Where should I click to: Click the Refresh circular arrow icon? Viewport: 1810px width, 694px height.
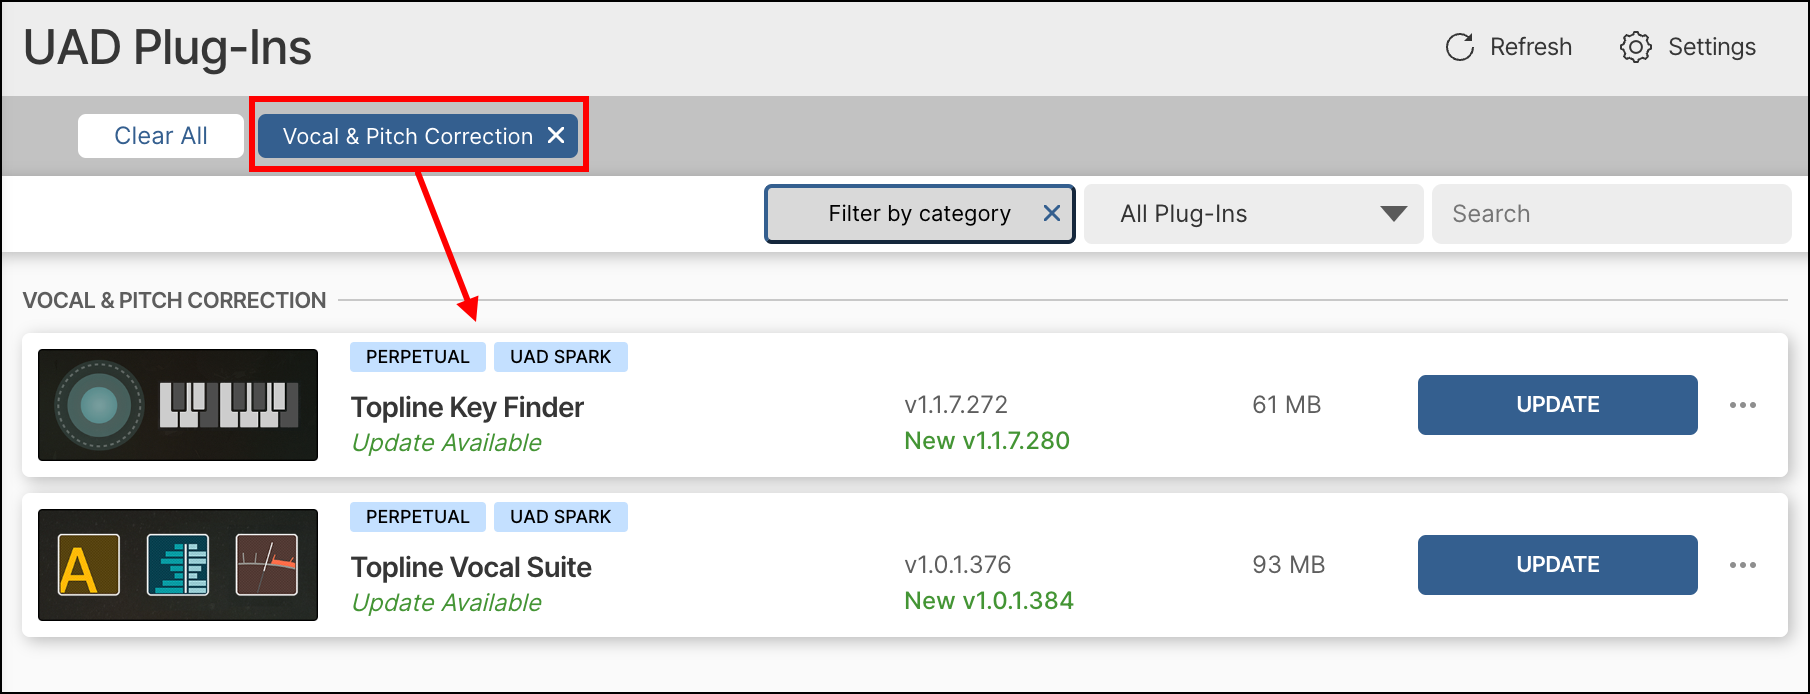pyautogui.click(x=1459, y=47)
